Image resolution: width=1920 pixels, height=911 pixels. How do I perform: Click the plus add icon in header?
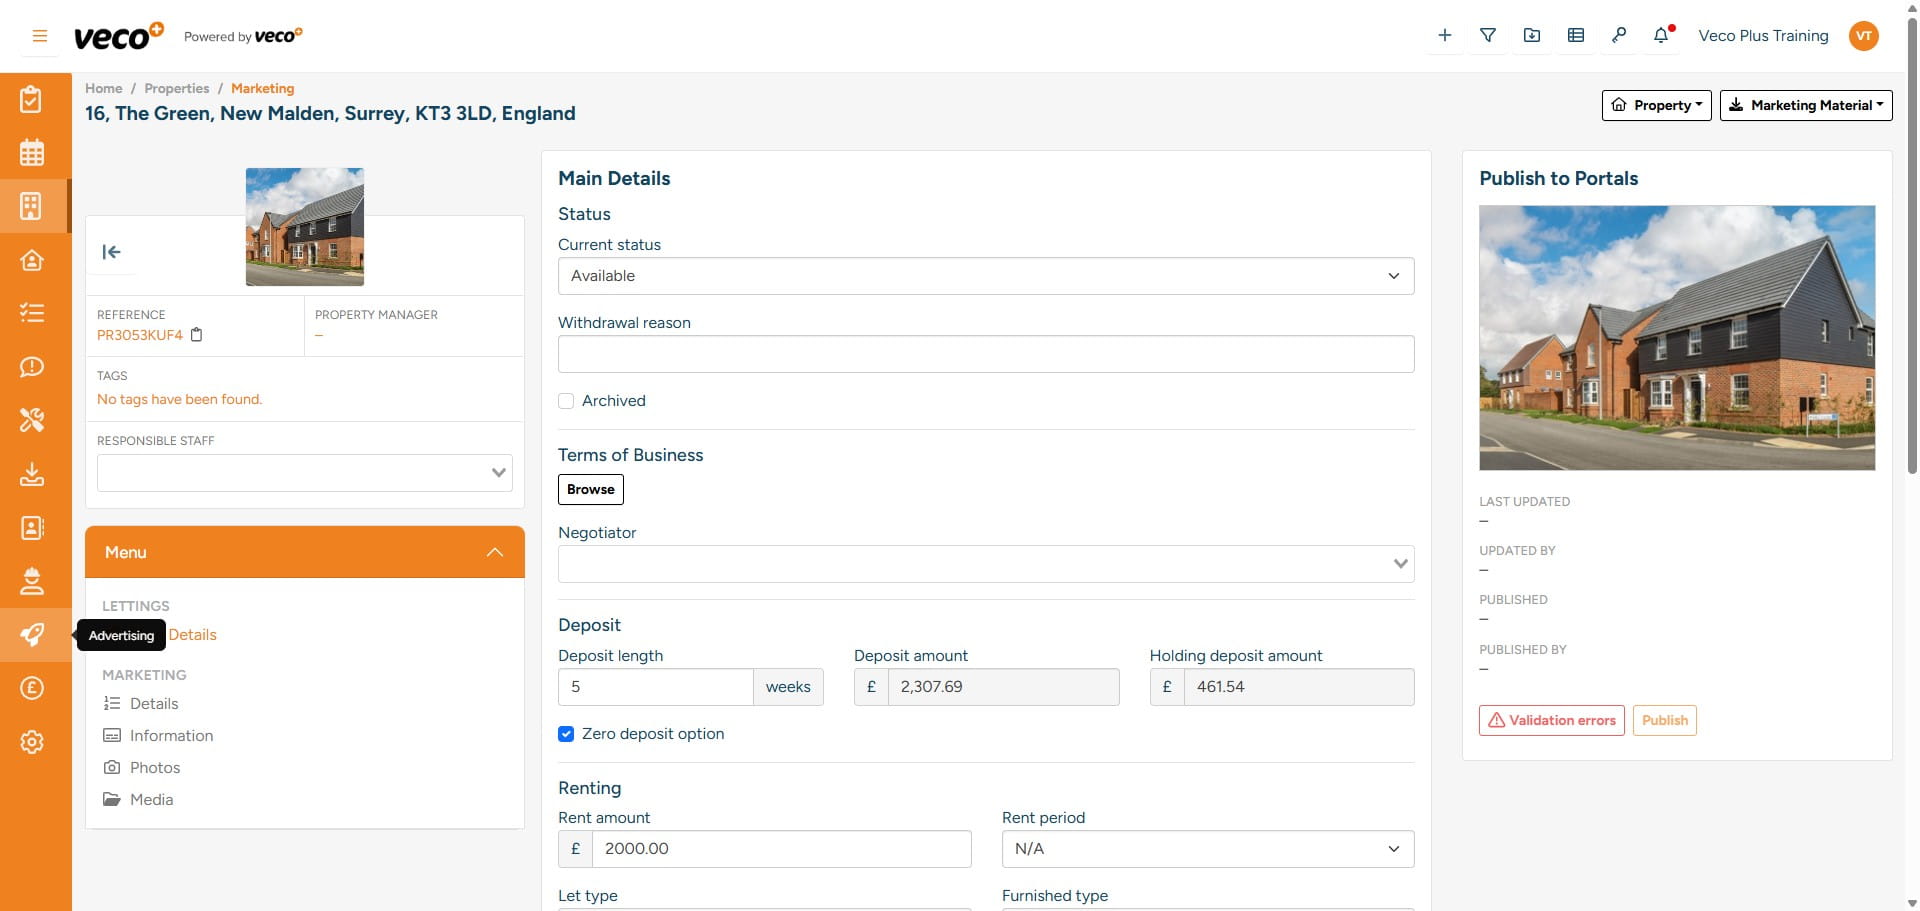coord(1444,36)
